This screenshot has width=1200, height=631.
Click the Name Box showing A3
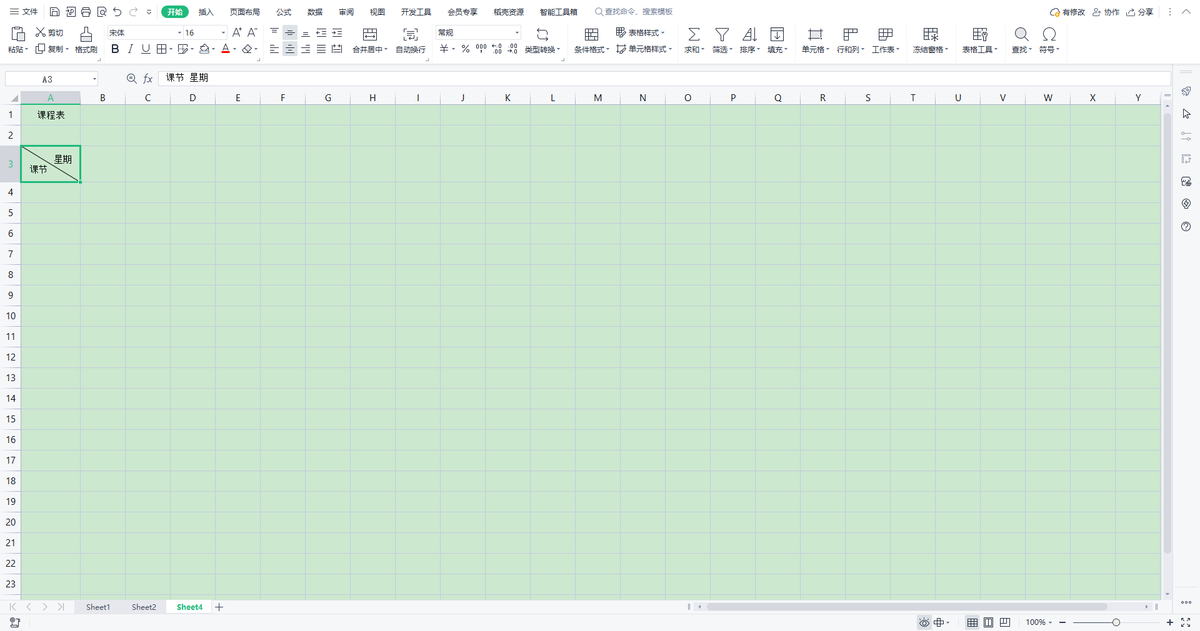click(48, 78)
